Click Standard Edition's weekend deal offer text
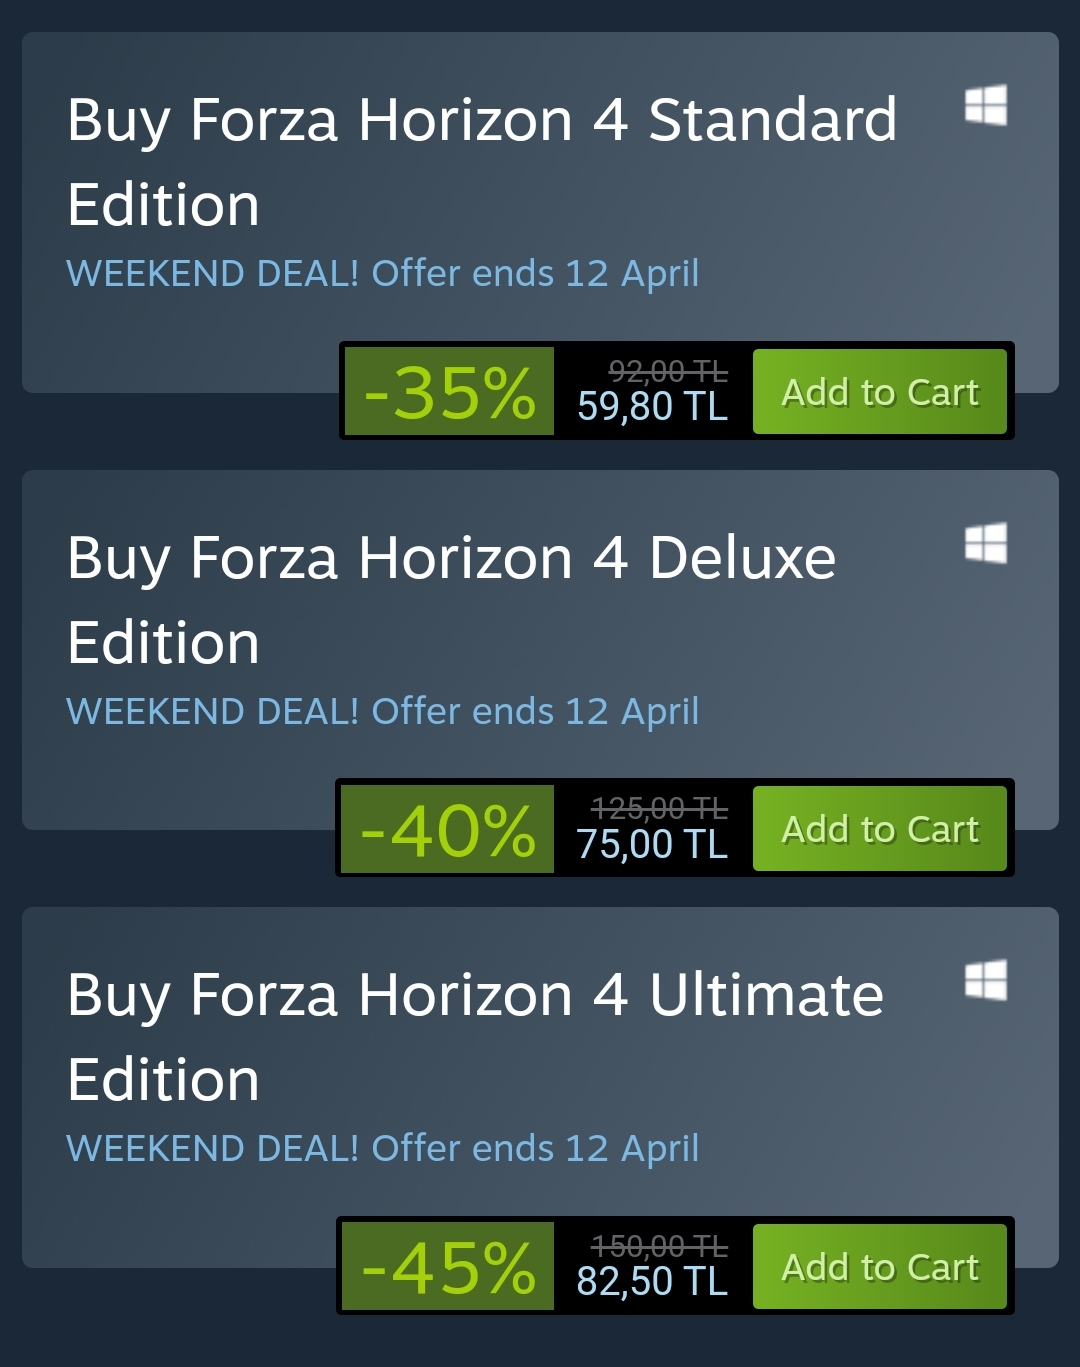 (382, 273)
